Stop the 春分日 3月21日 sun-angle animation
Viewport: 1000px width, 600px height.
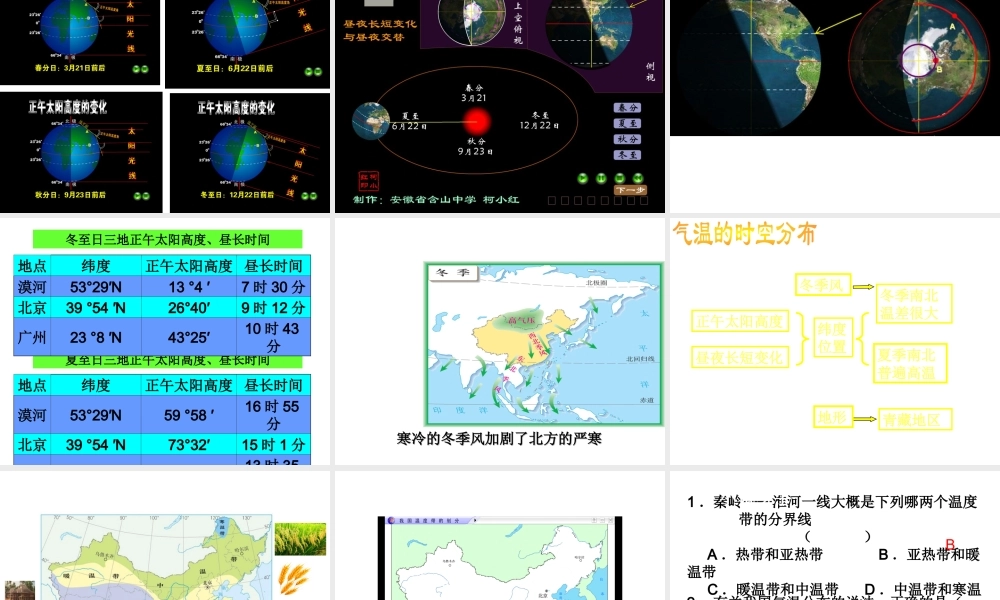coord(145,69)
